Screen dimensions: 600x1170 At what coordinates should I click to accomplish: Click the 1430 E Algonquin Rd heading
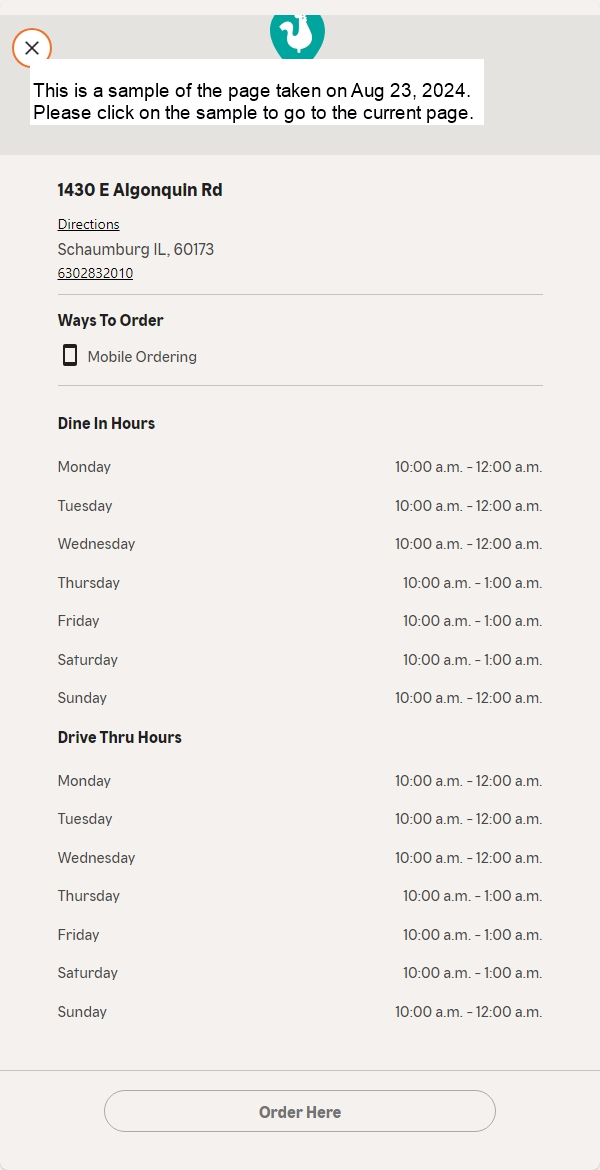140,190
